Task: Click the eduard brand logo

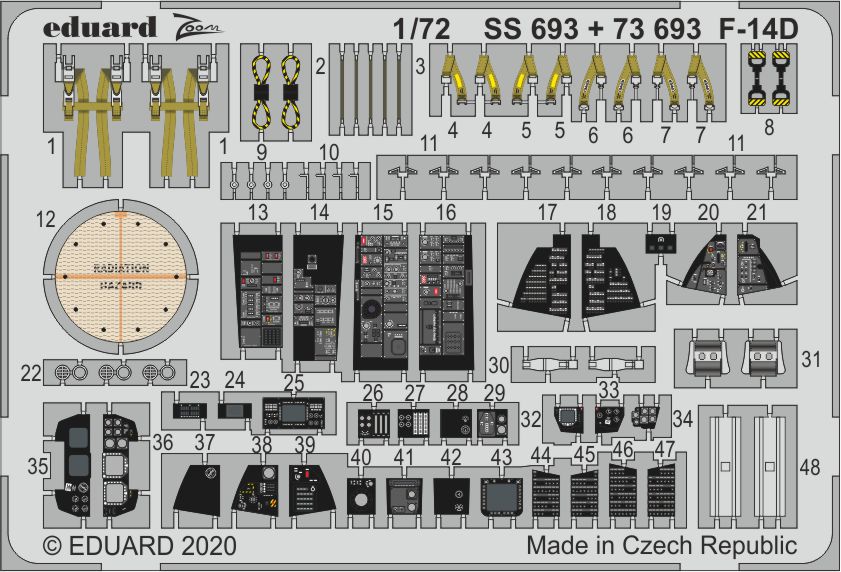Action: 99,28
